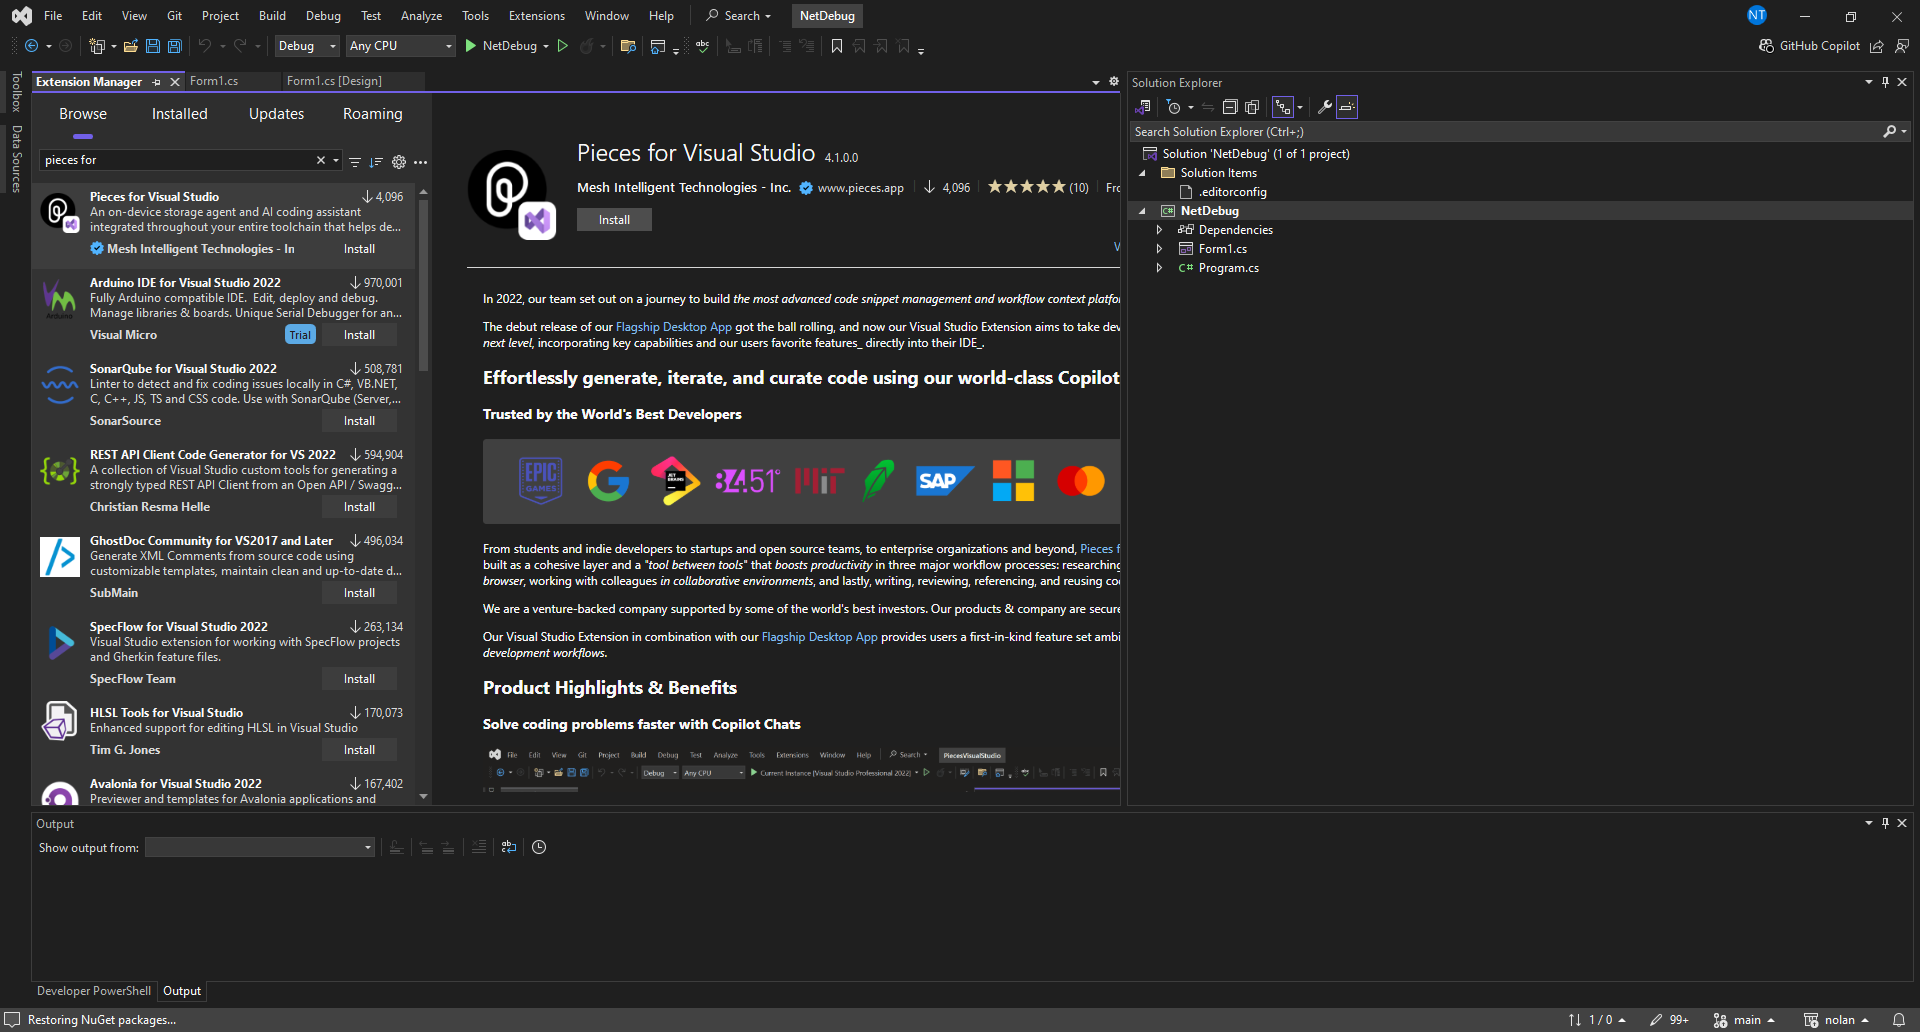The image size is (1920, 1032).
Task: Click the Open File folder icon
Action: [130, 46]
